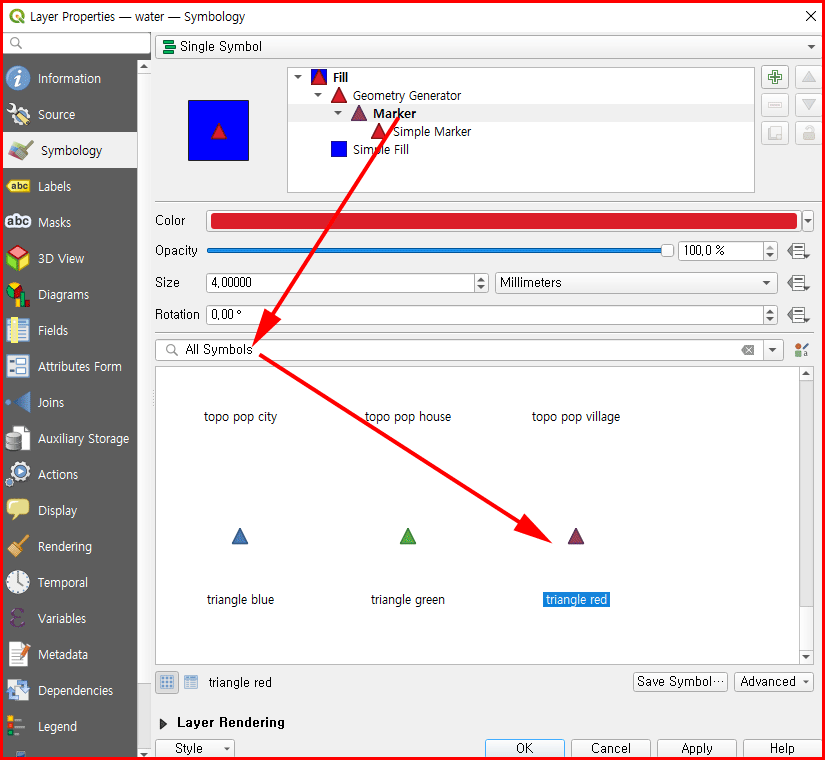825x760 pixels.
Task: Open the Style menu button
Action: pos(195,748)
